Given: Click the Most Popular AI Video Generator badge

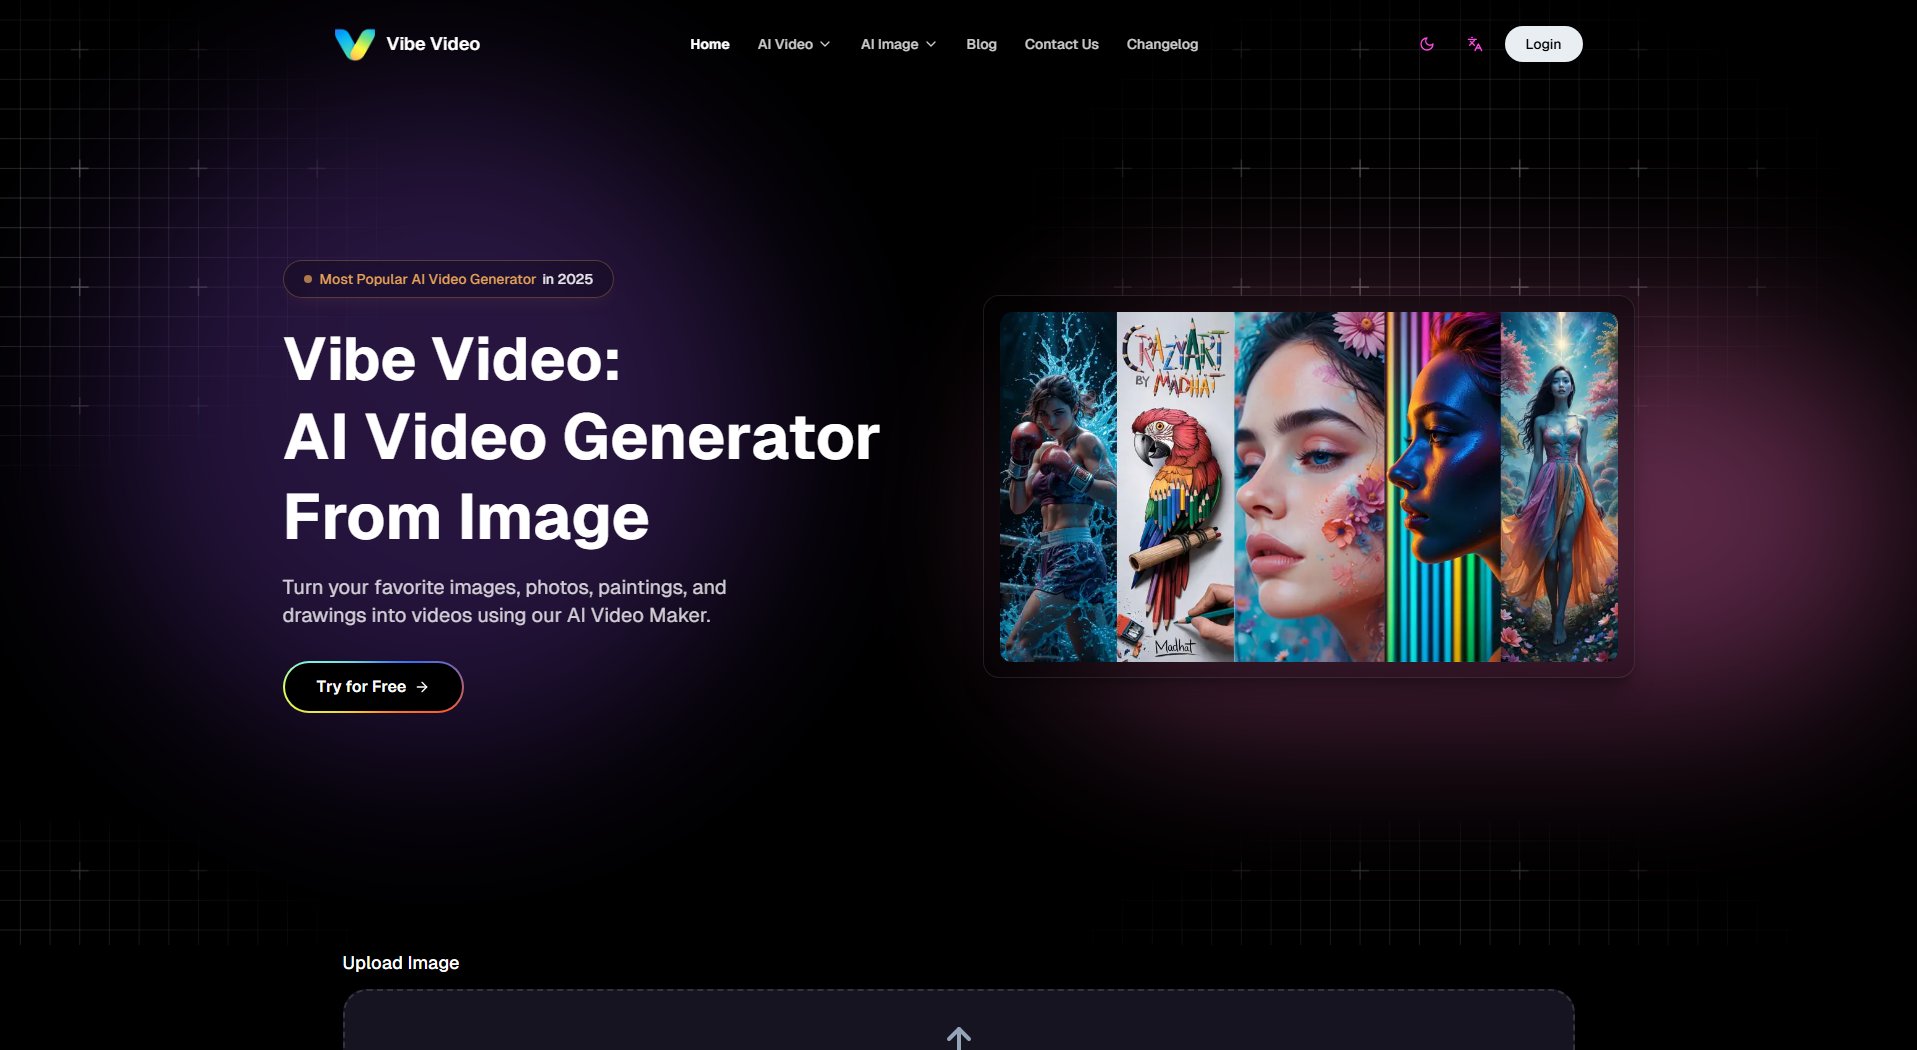Looking at the screenshot, I should [447, 279].
